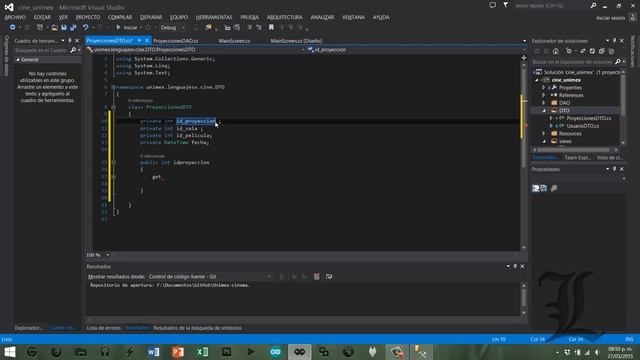Open Word from the taskbar
Image resolution: width=640 pixels, height=360 pixels.
(x=153, y=352)
